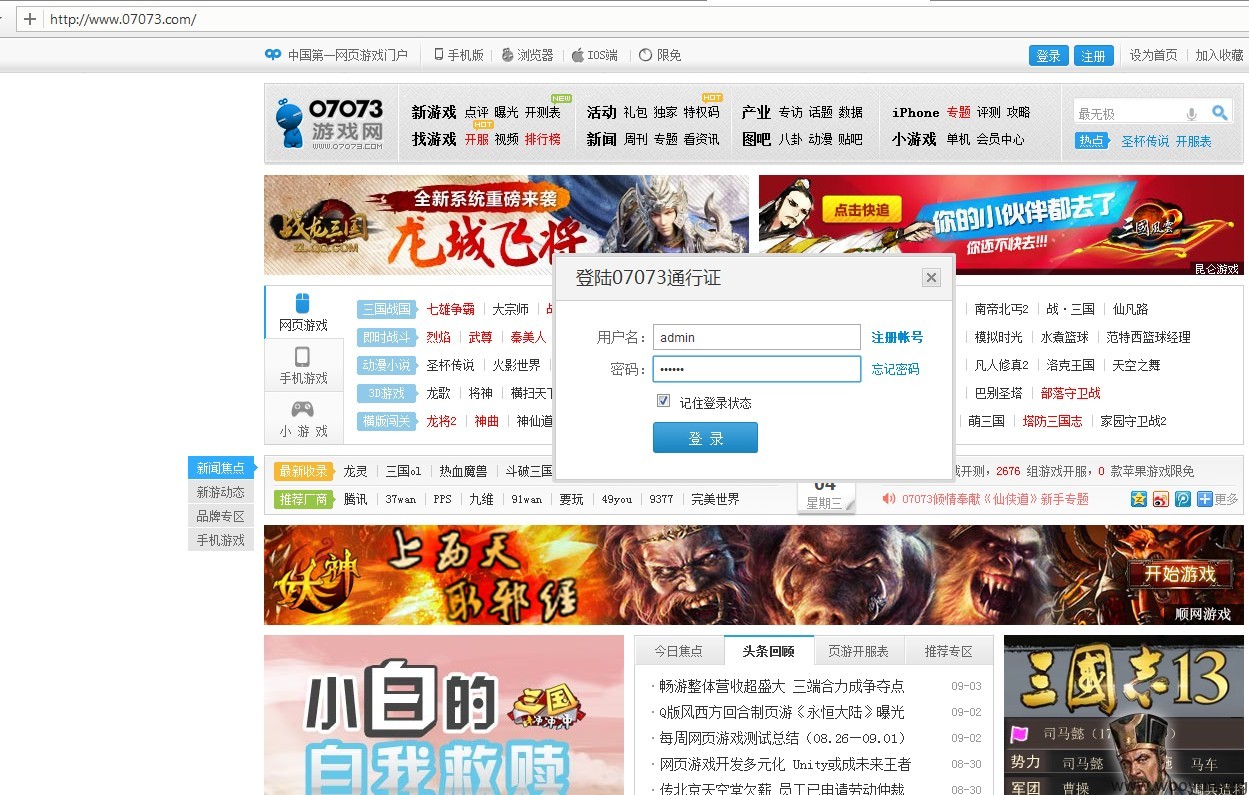Click the 开始游戏 button on 妖神 banner
Screen dimensions: 1249x795
pos(1180,574)
